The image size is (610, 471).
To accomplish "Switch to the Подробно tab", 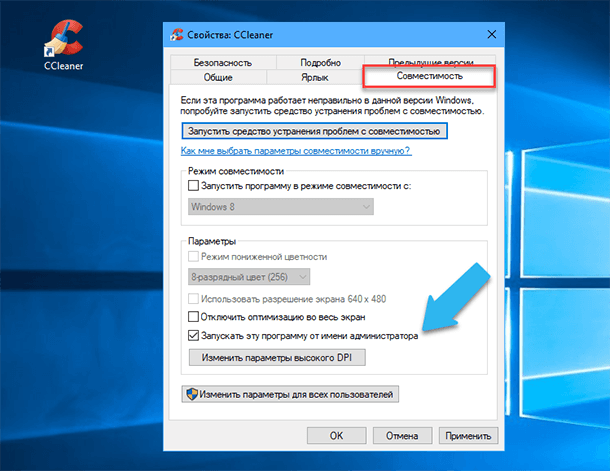I will pos(320,63).
